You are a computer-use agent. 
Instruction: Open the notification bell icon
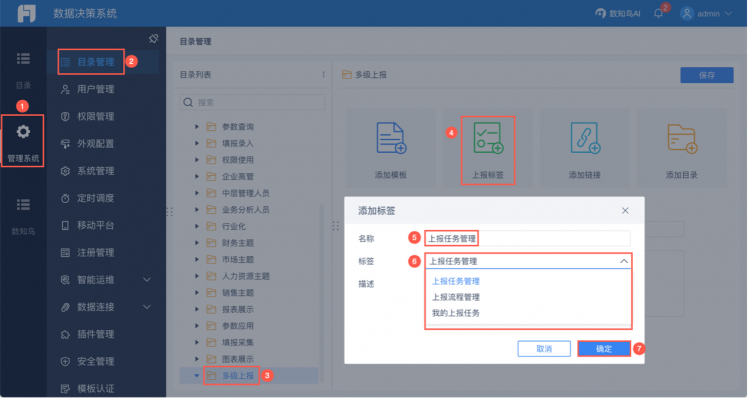[659, 13]
